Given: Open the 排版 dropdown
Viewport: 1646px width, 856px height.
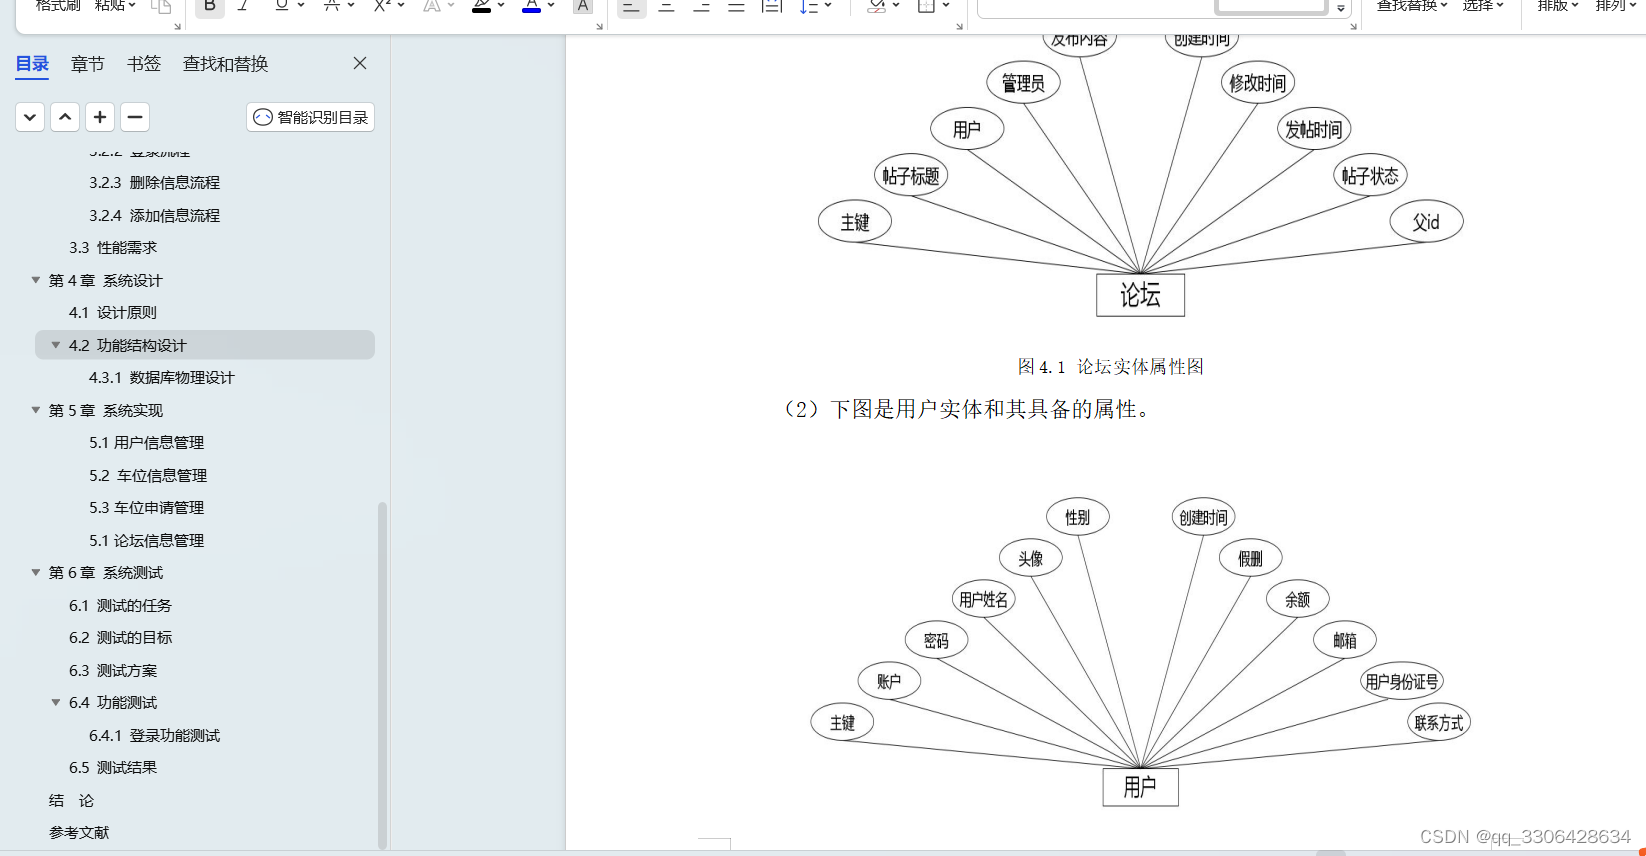Looking at the screenshot, I should (1558, 6).
